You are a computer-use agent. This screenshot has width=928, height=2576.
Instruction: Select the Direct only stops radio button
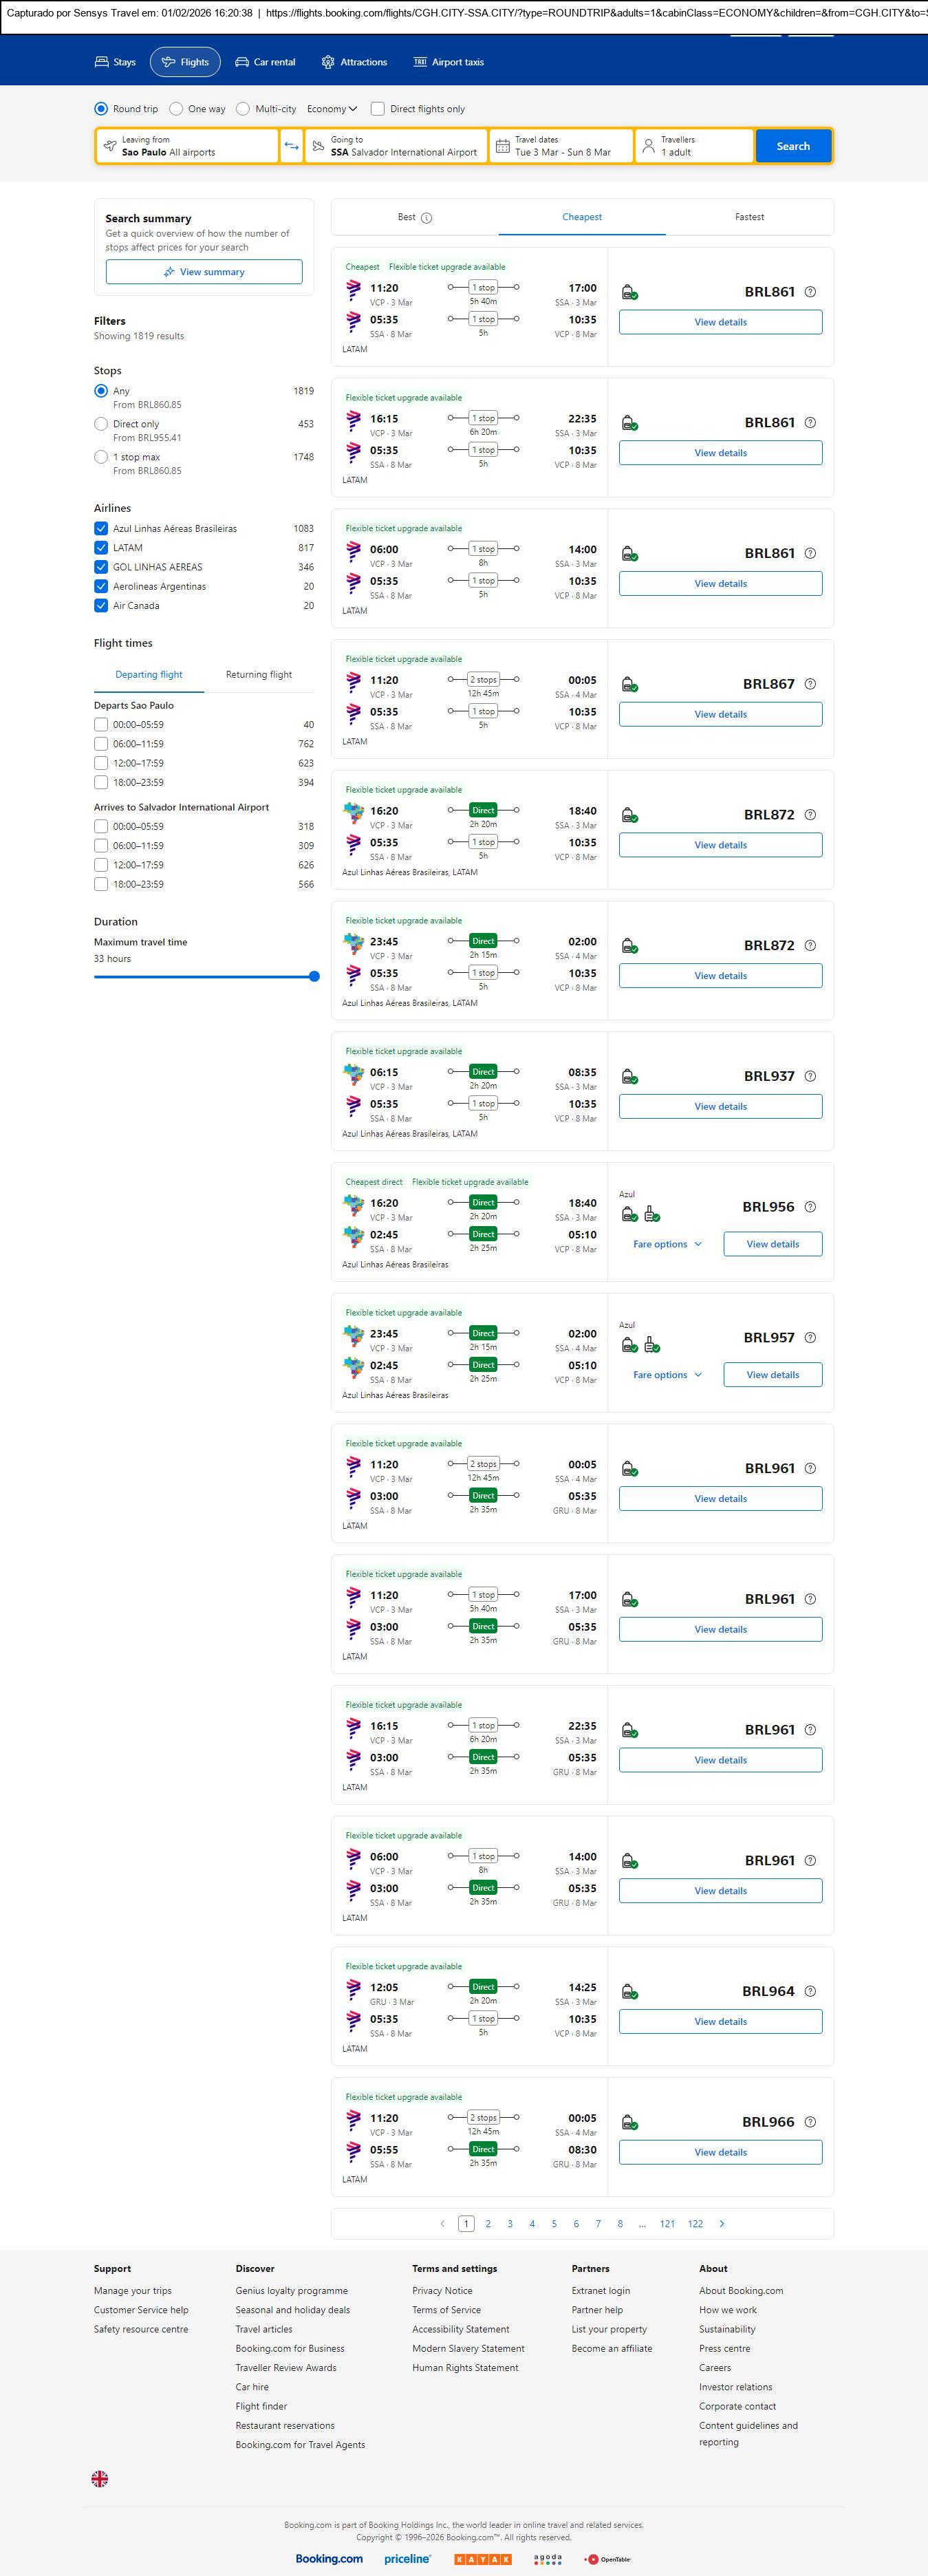click(x=101, y=424)
